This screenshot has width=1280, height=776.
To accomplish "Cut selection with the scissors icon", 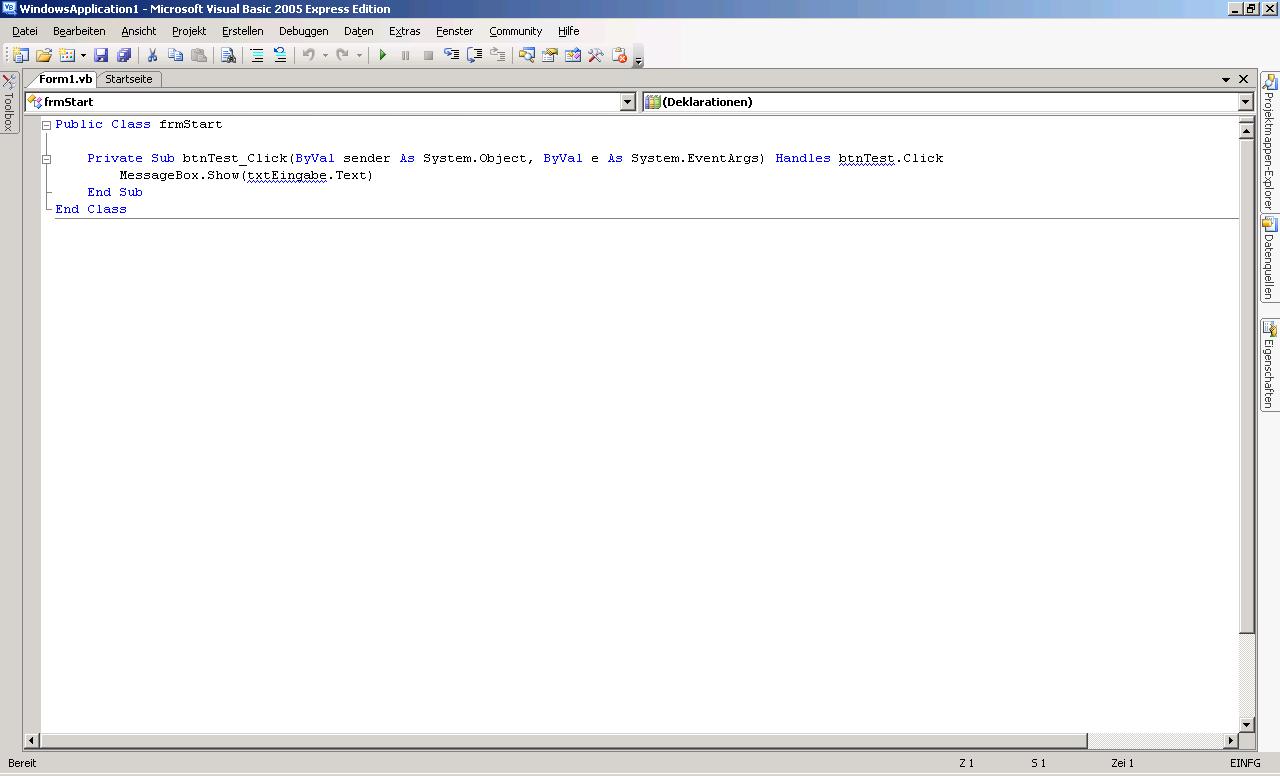I will pyautogui.click(x=152, y=56).
